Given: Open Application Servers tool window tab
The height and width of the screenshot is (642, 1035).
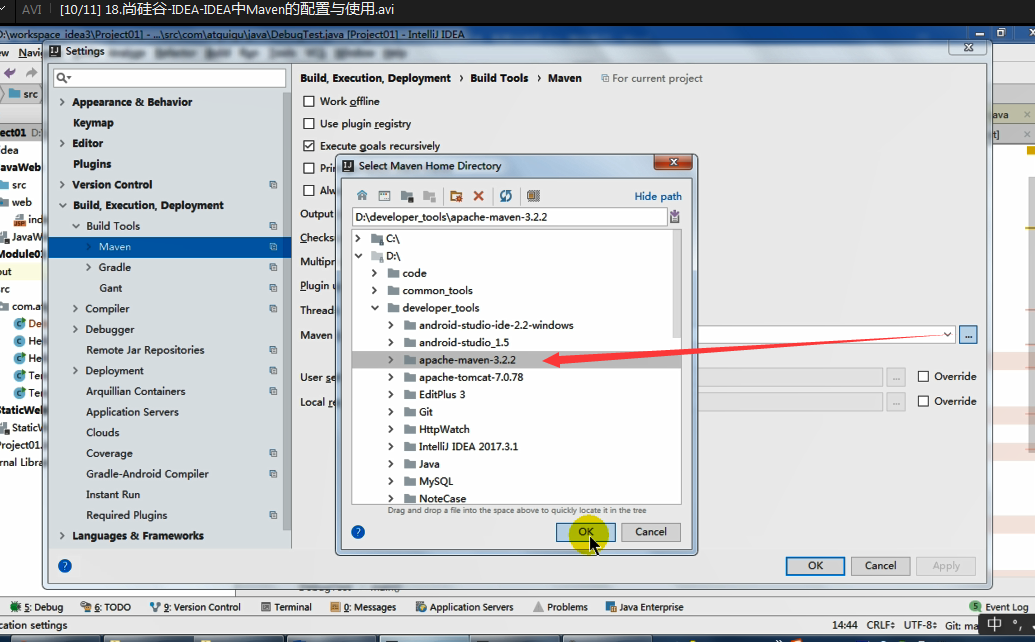Looking at the screenshot, I should click(464, 607).
